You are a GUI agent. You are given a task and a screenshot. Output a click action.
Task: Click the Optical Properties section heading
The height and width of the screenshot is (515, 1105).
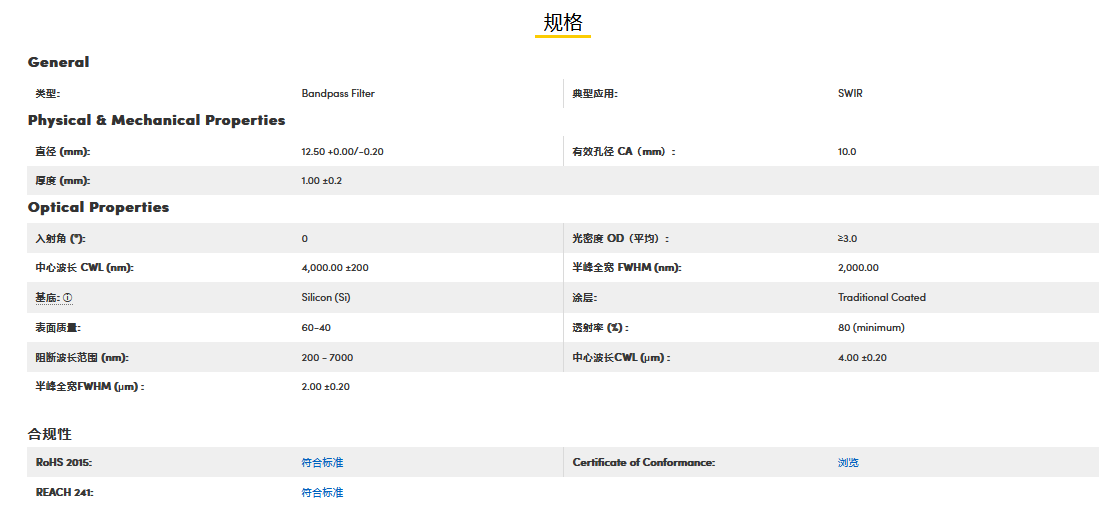pyautogui.click(x=98, y=208)
